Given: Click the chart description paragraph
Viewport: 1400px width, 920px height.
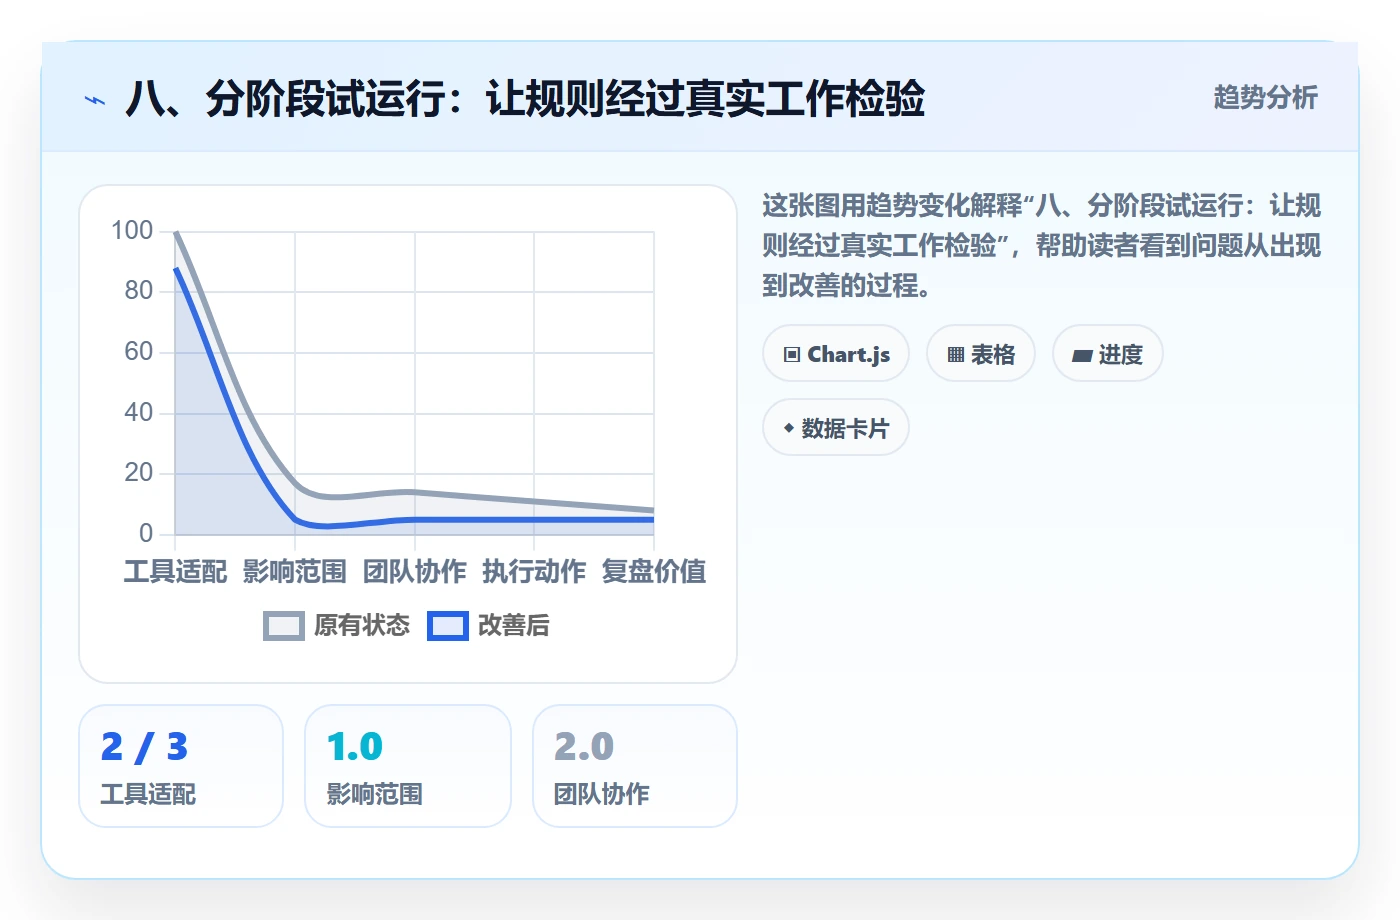Looking at the screenshot, I should pos(1042,246).
